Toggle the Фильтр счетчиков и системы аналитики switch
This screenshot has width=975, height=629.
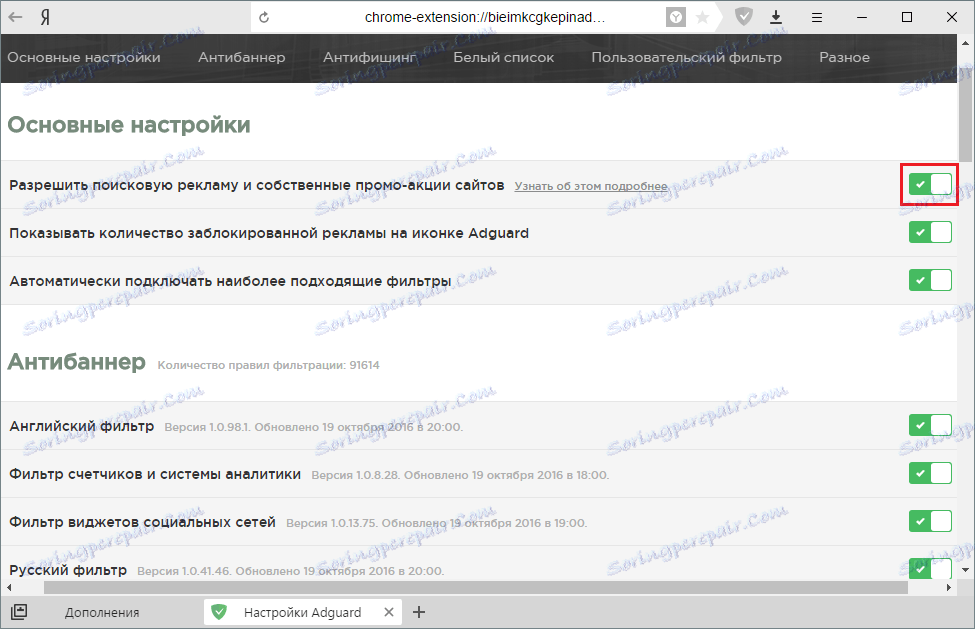pos(930,473)
